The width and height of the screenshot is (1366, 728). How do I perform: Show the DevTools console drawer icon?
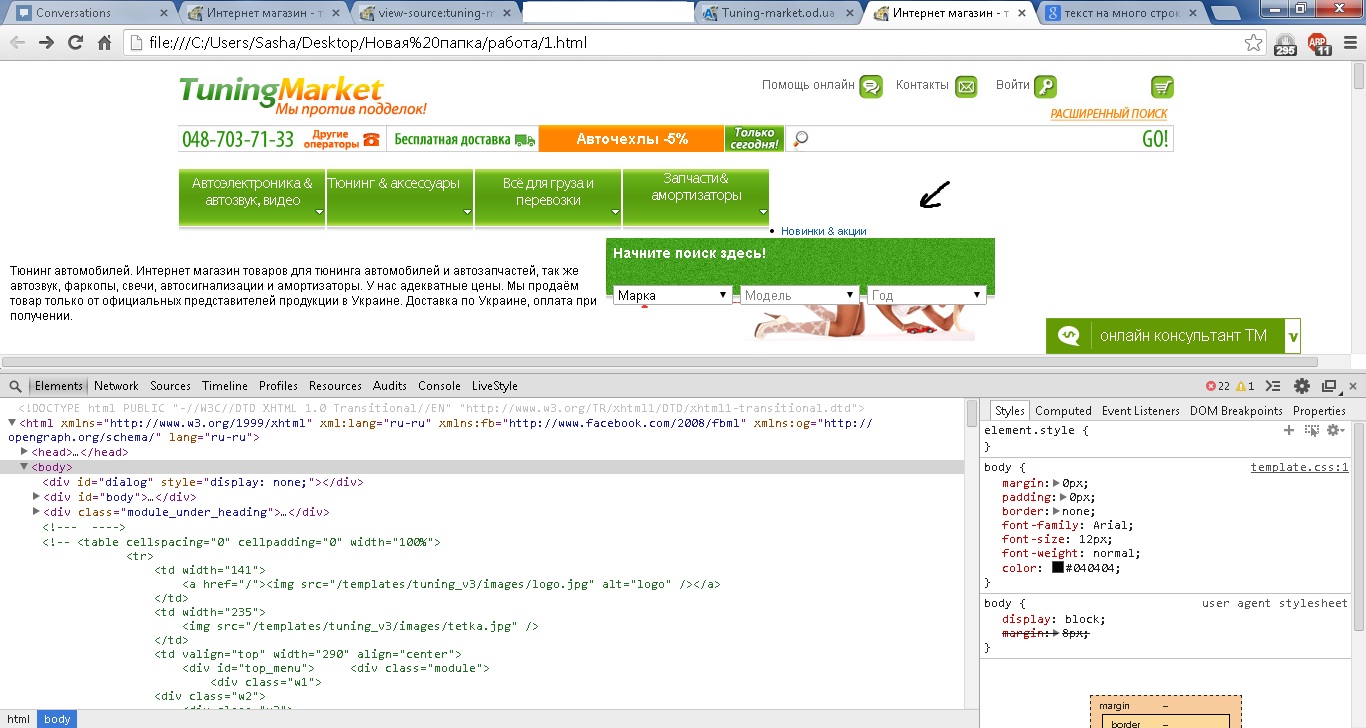tap(1273, 386)
